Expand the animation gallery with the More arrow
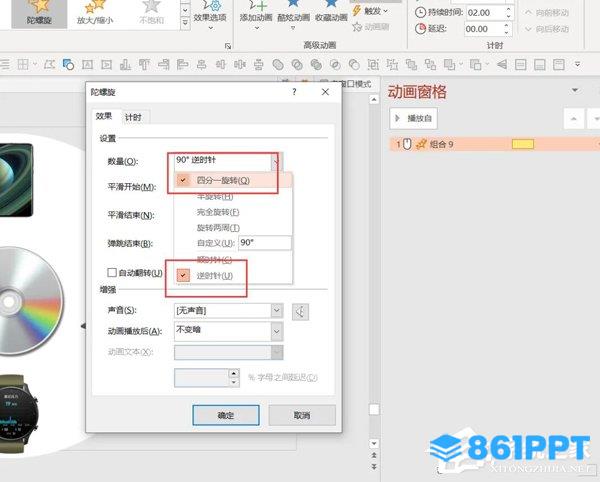The width and height of the screenshot is (600, 482). tap(185, 24)
